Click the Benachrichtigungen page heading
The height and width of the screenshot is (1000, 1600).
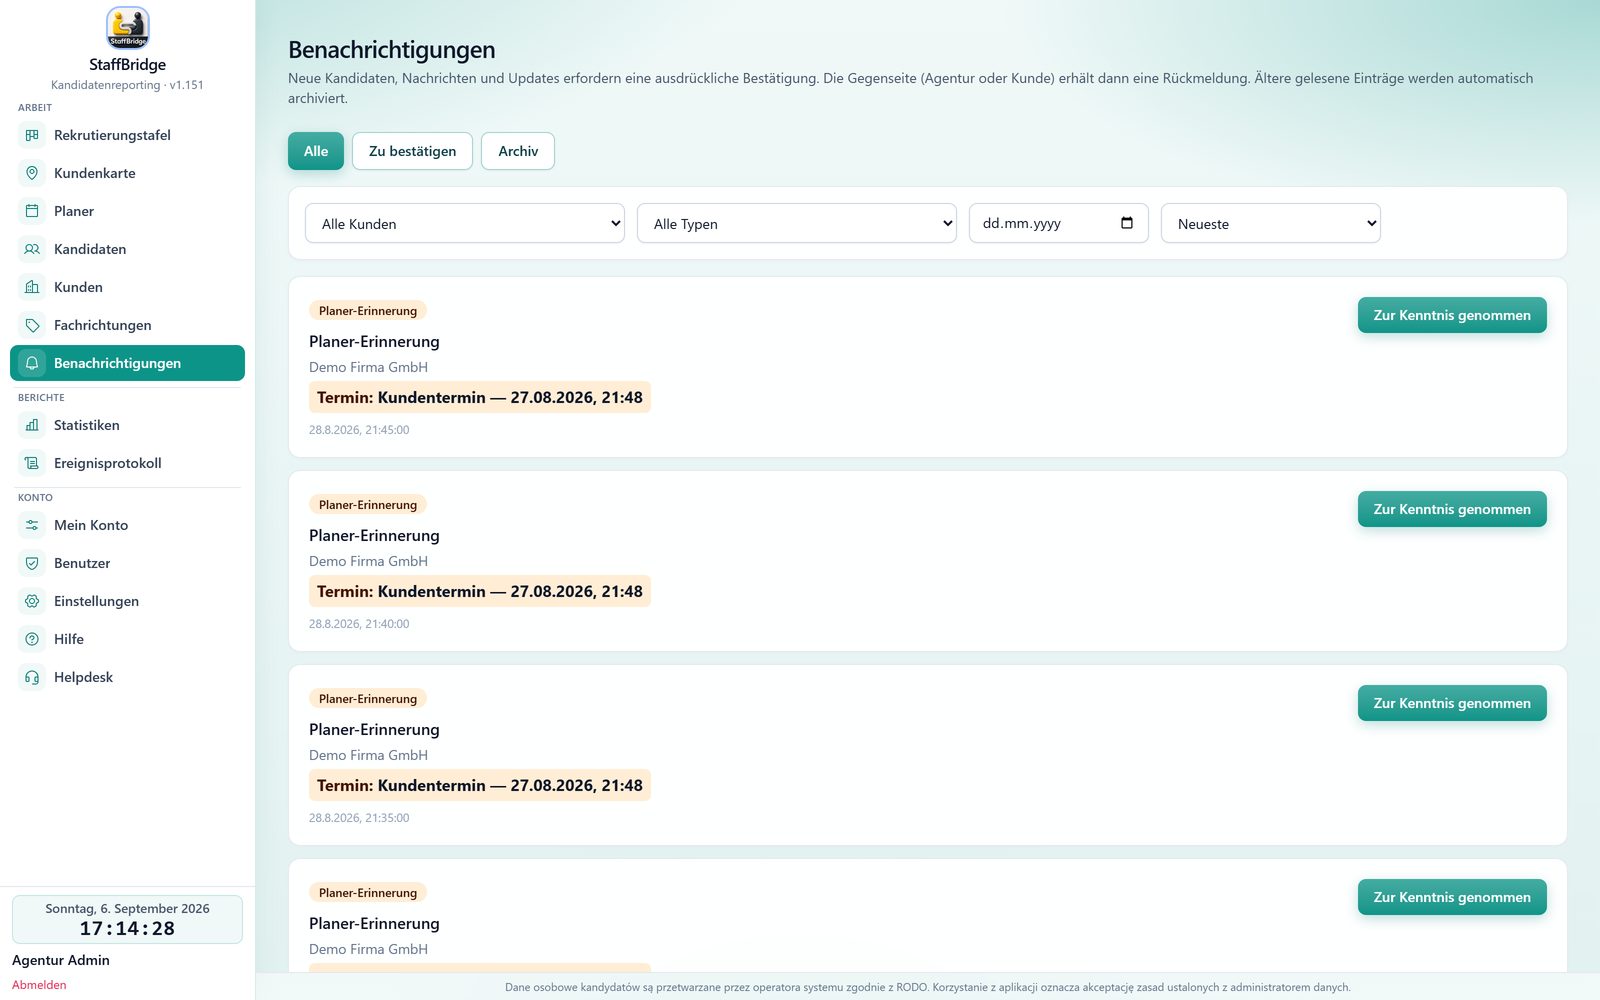click(392, 50)
